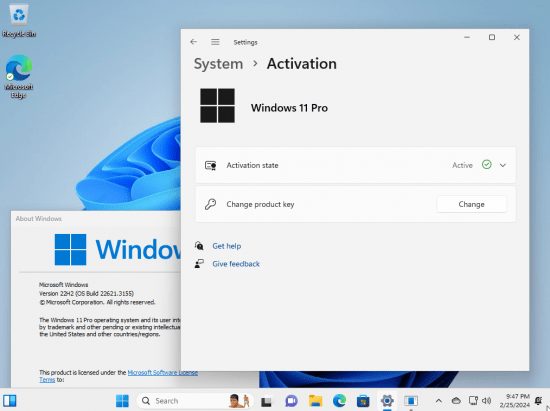Open Microsoft Store from taskbar
Screen dimensions: 550x411
363,401
